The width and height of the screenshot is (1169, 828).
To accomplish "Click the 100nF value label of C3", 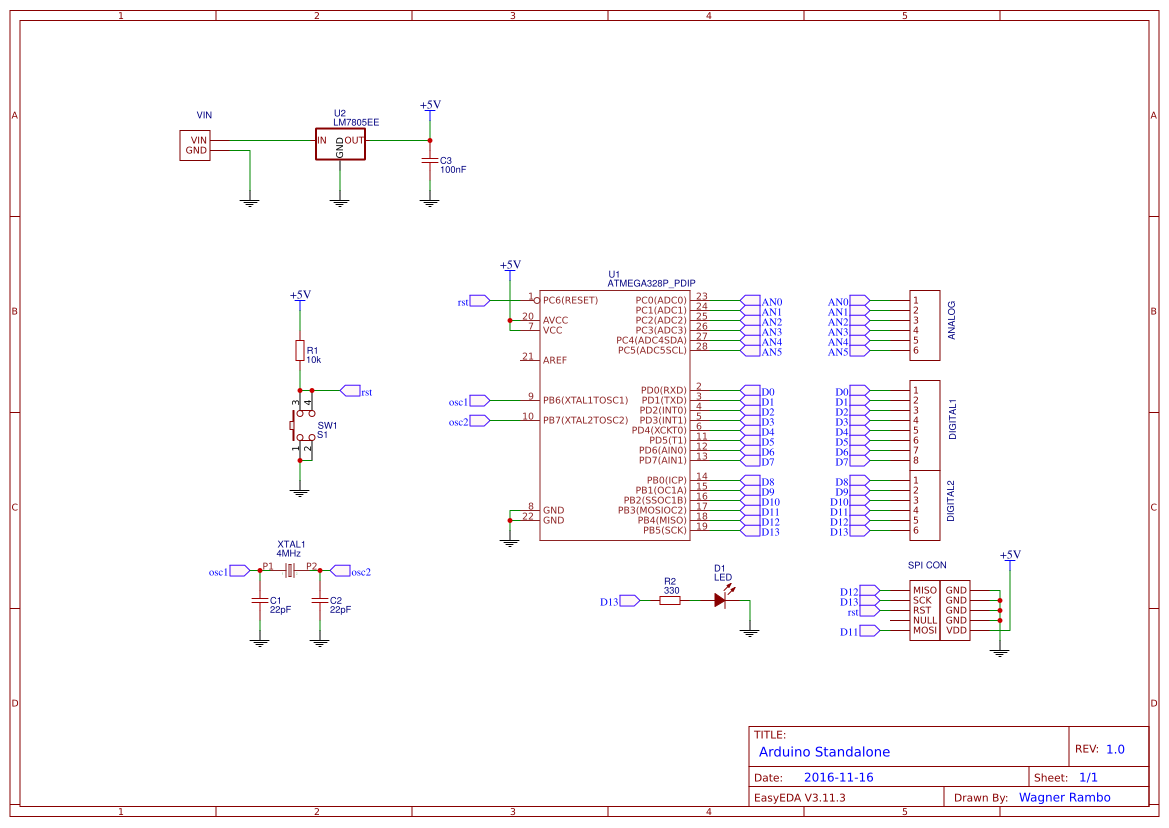I will click(453, 170).
